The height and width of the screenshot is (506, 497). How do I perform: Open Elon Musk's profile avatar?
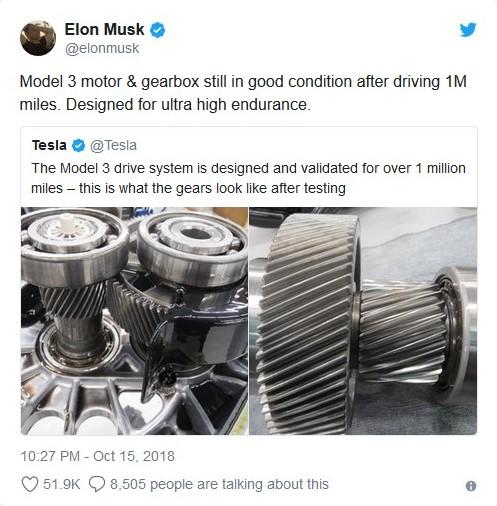tap(38, 38)
